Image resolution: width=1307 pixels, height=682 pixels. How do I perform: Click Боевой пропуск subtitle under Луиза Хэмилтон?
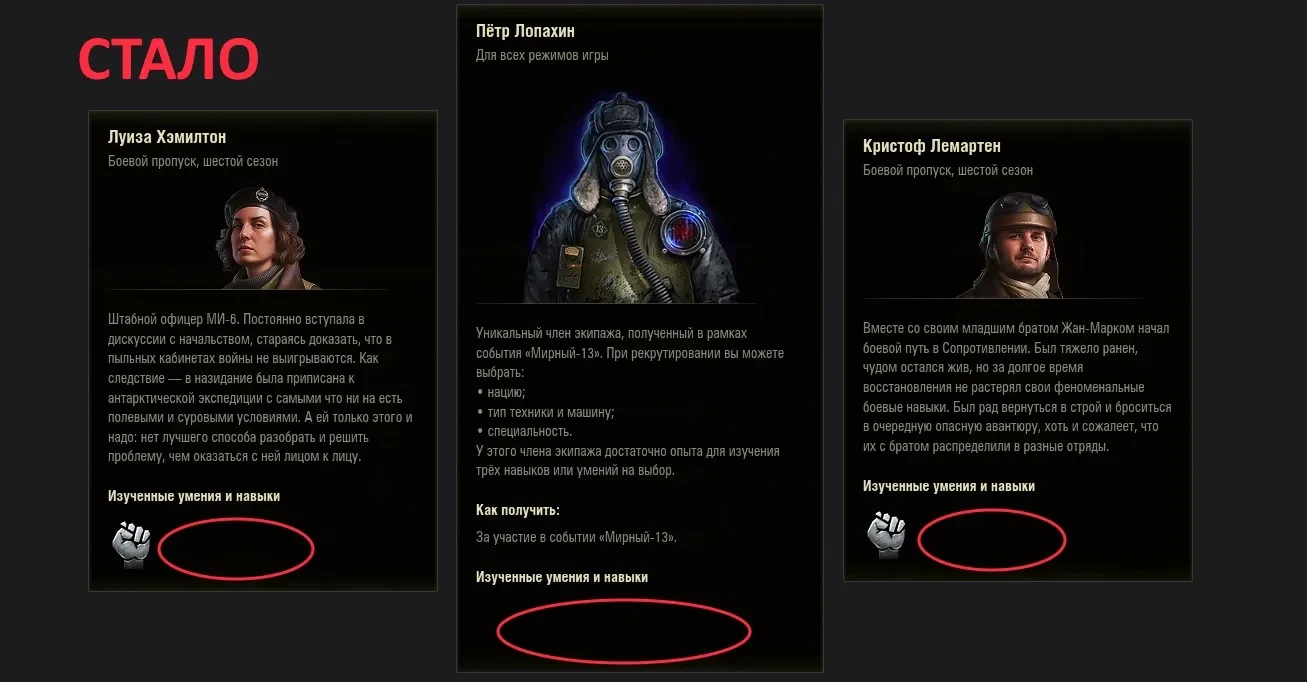pyautogui.click(x=193, y=161)
